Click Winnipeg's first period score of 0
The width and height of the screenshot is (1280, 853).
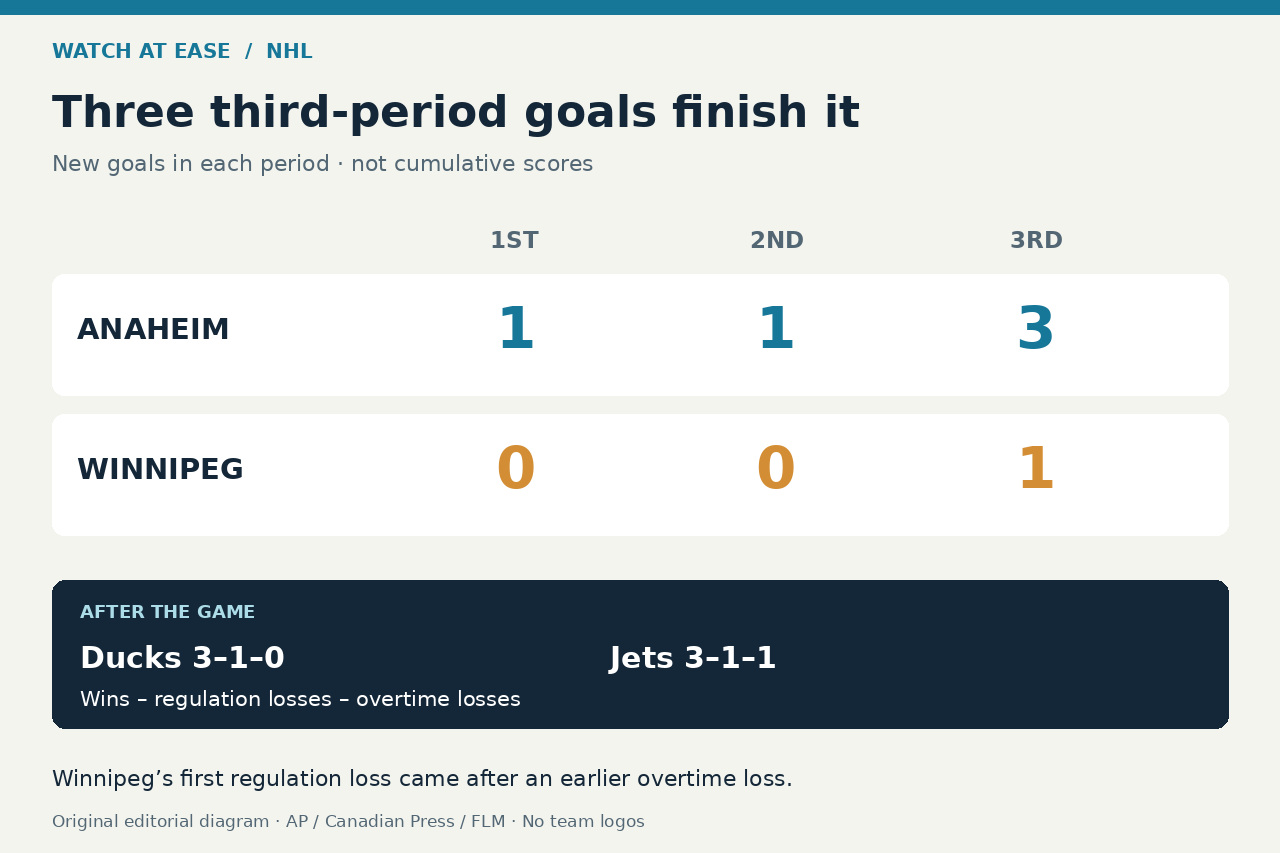(x=516, y=469)
